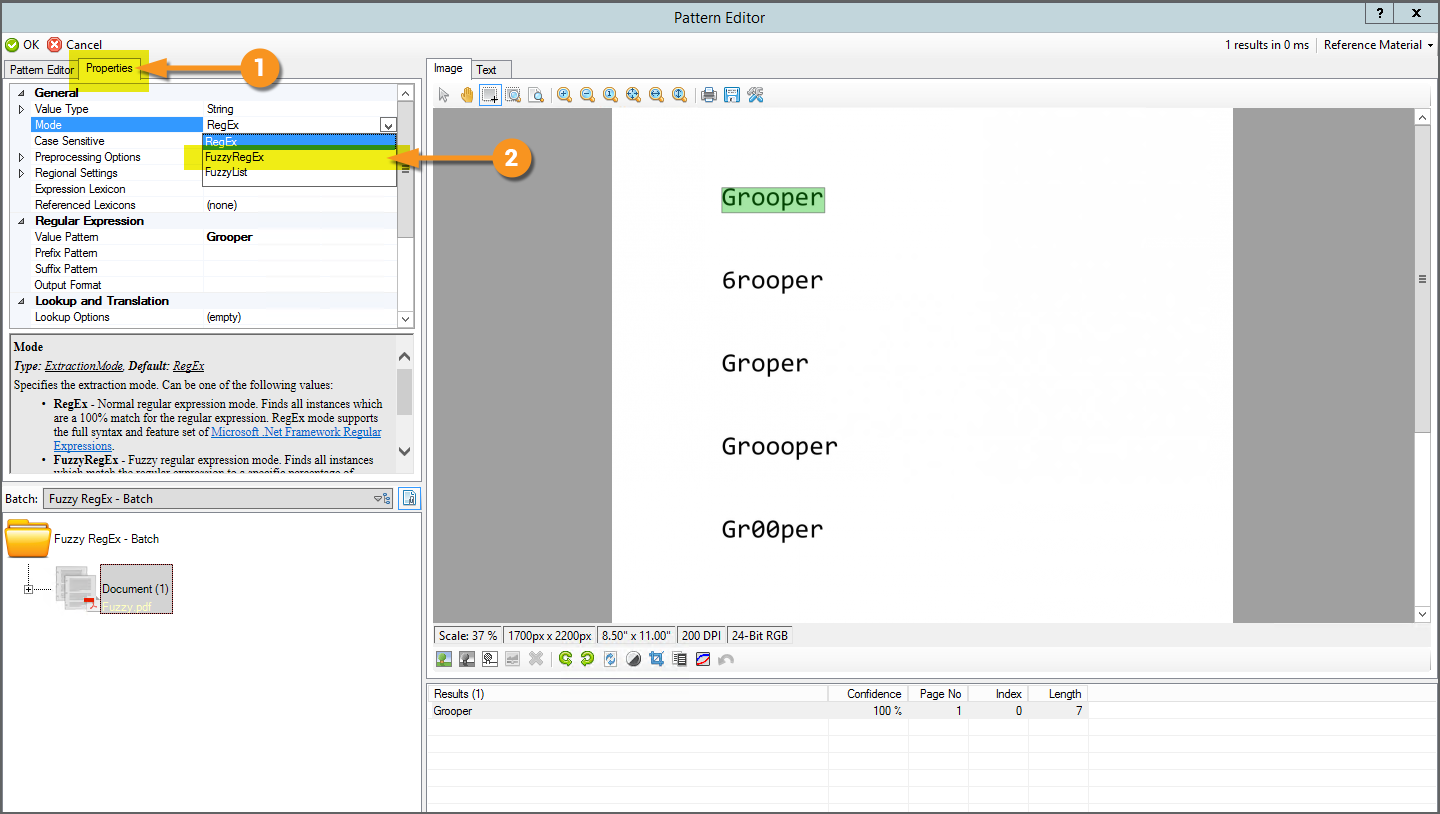
Task: Sort results by Confidence column header
Action: [868, 694]
